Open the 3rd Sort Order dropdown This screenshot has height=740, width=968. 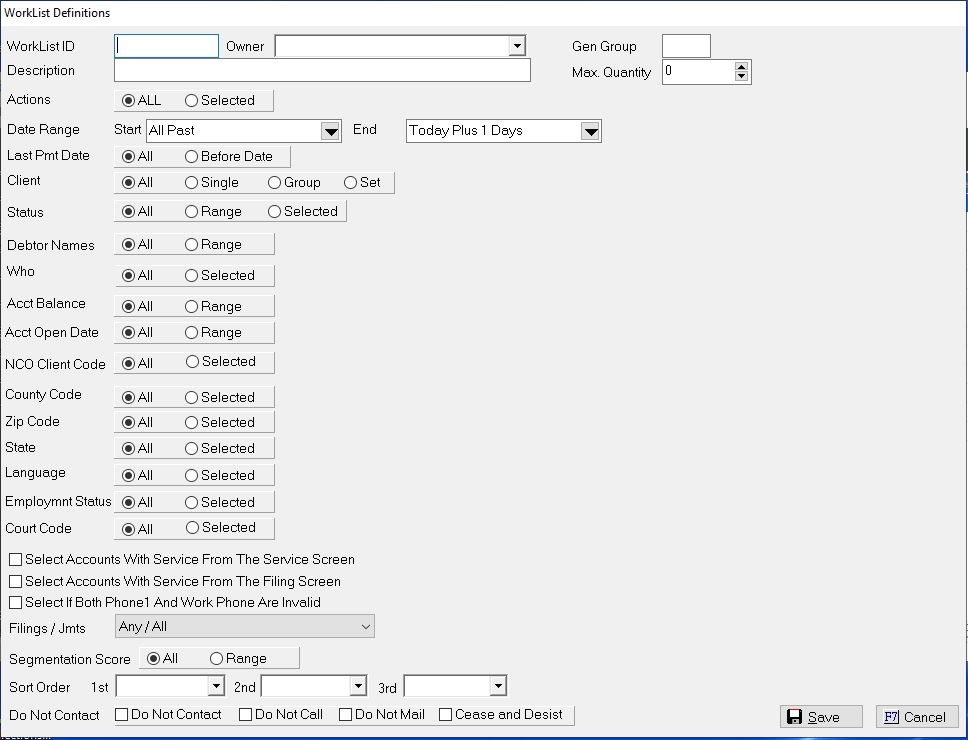[498, 686]
